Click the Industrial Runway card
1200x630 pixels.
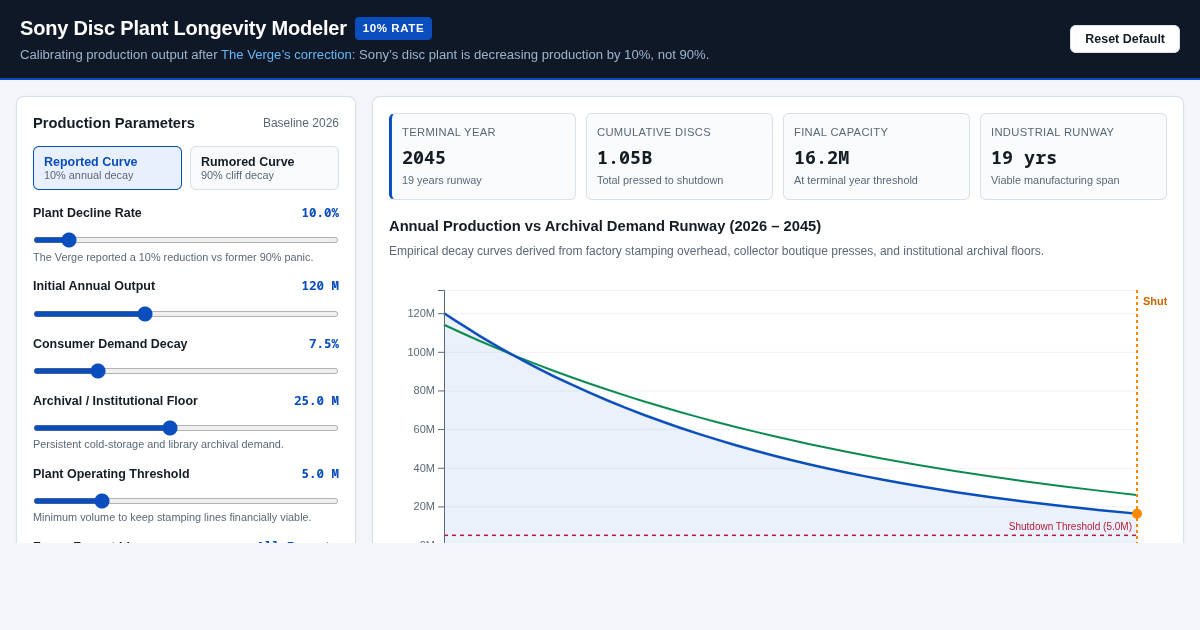(x=1073, y=156)
